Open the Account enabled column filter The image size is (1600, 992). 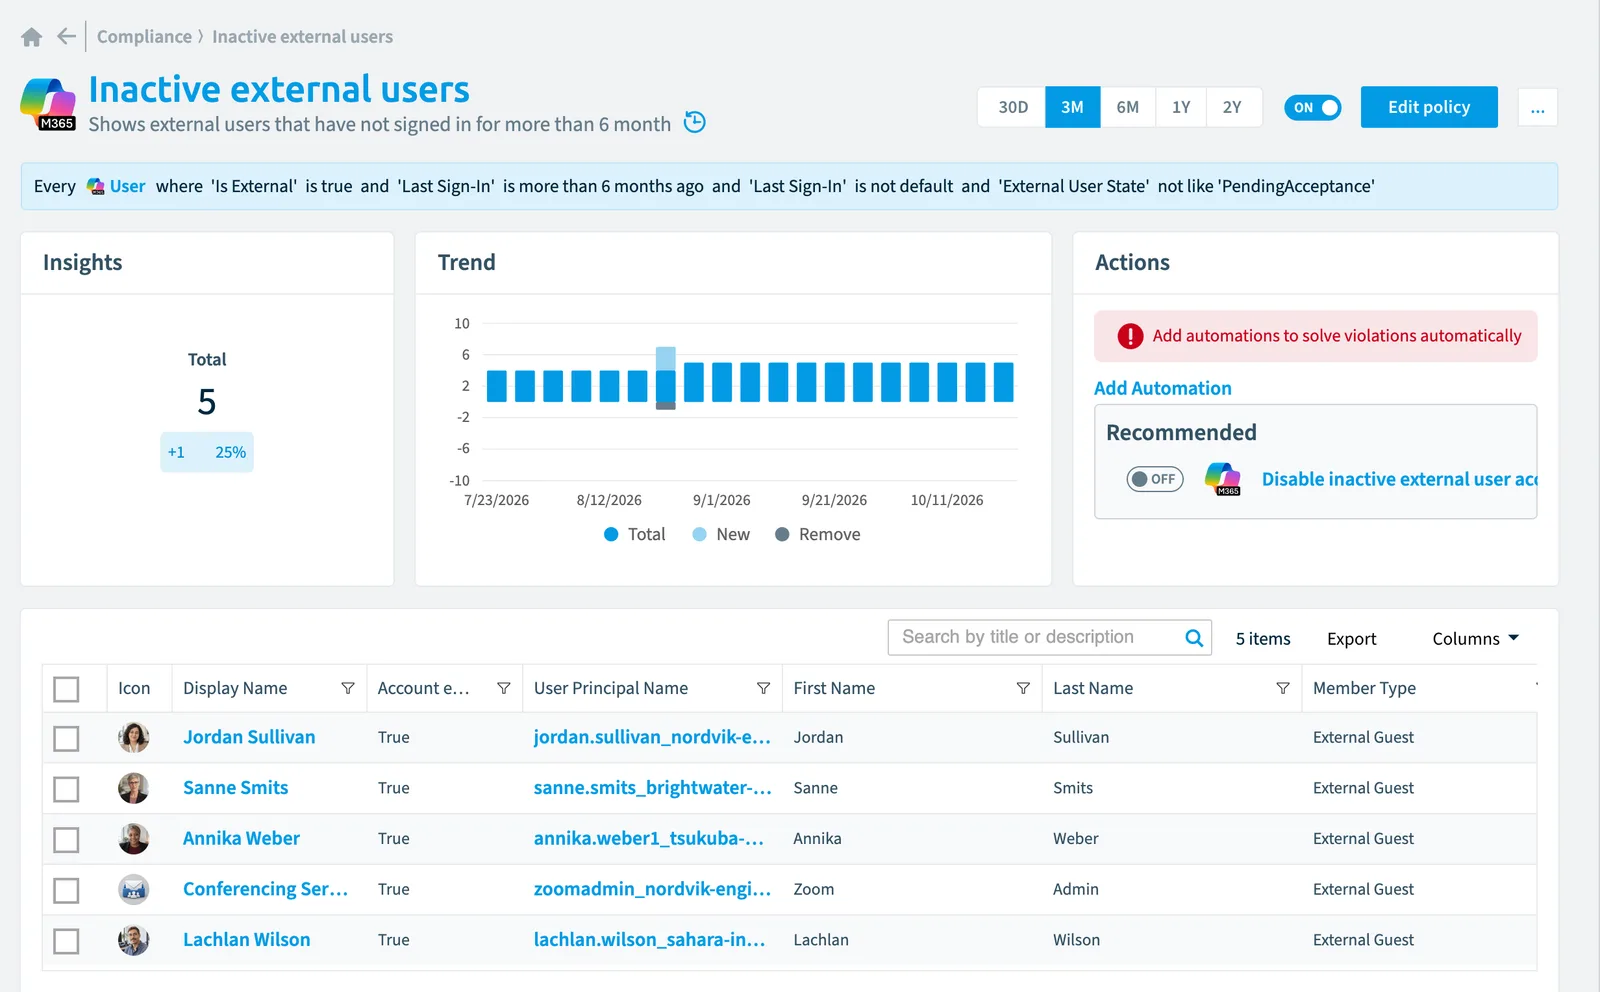[x=504, y=688]
